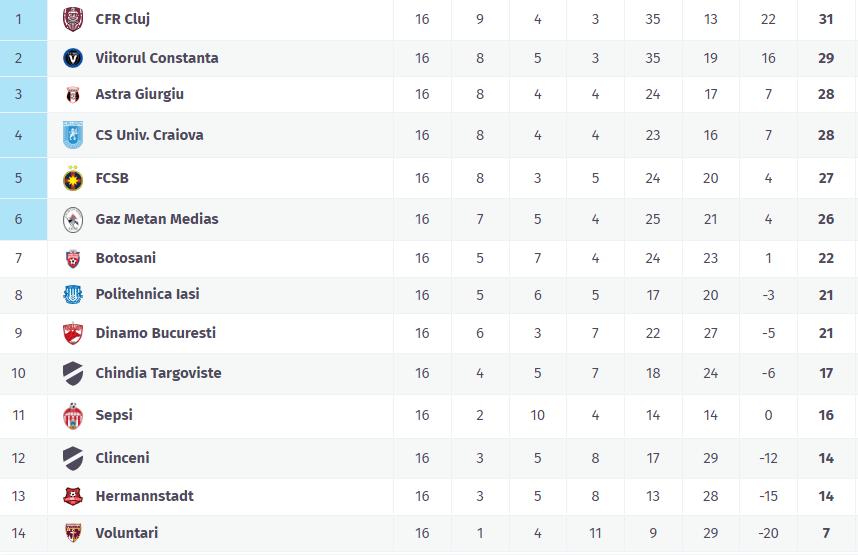Open the Clinceni team name link
The image size is (858, 555).
coord(122,458)
